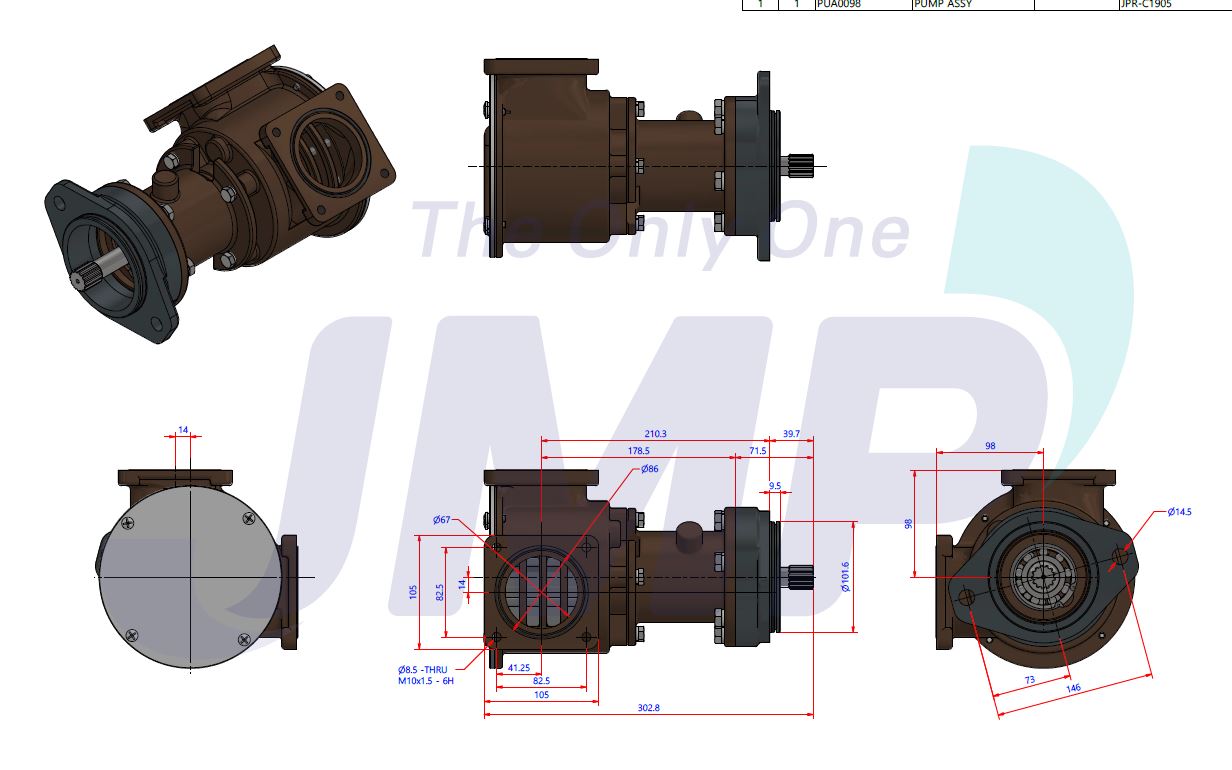Screen dimensions: 1232x770
Task: Click the 71.5 dimension label
Action: point(758,451)
